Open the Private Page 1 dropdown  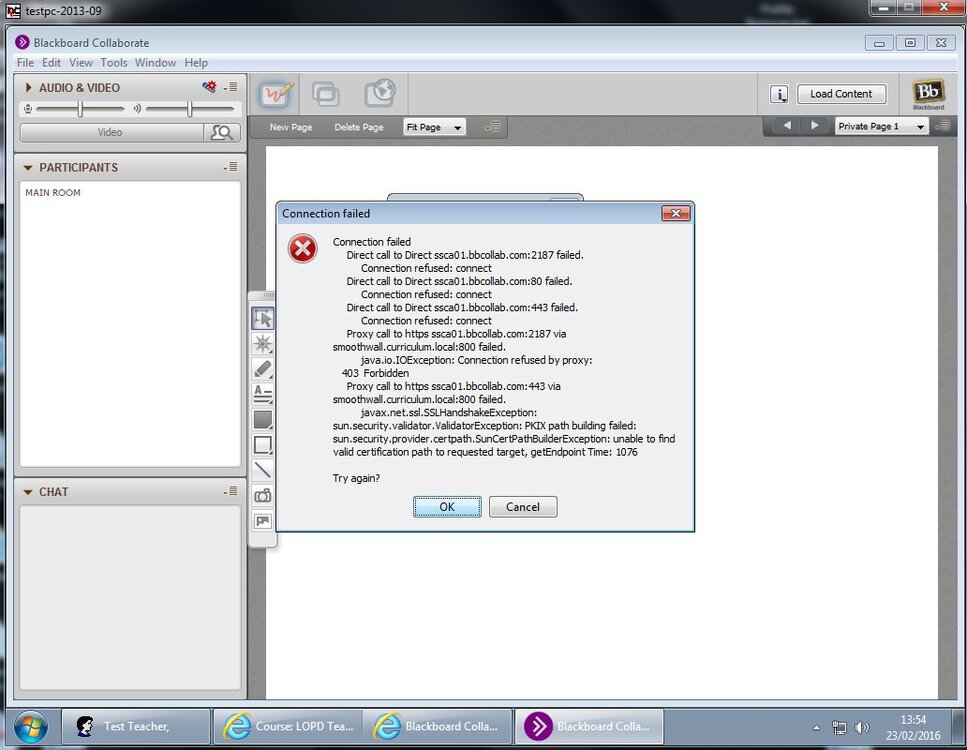[882, 126]
